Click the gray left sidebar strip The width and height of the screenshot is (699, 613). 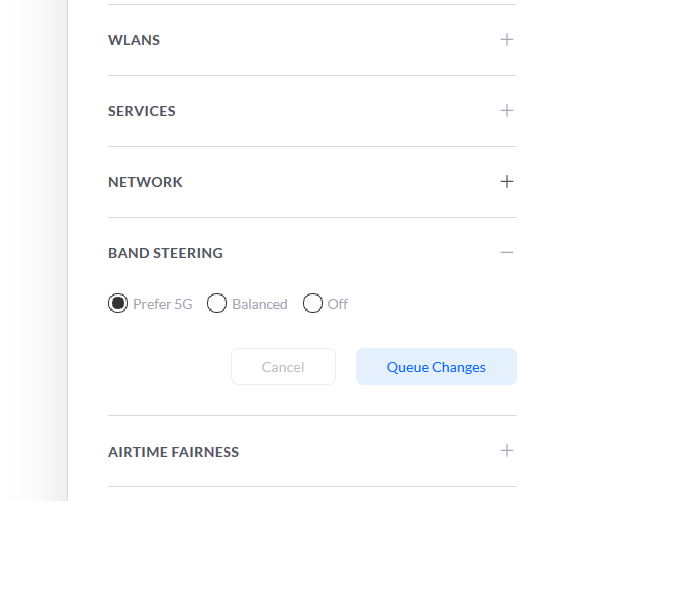(34, 250)
